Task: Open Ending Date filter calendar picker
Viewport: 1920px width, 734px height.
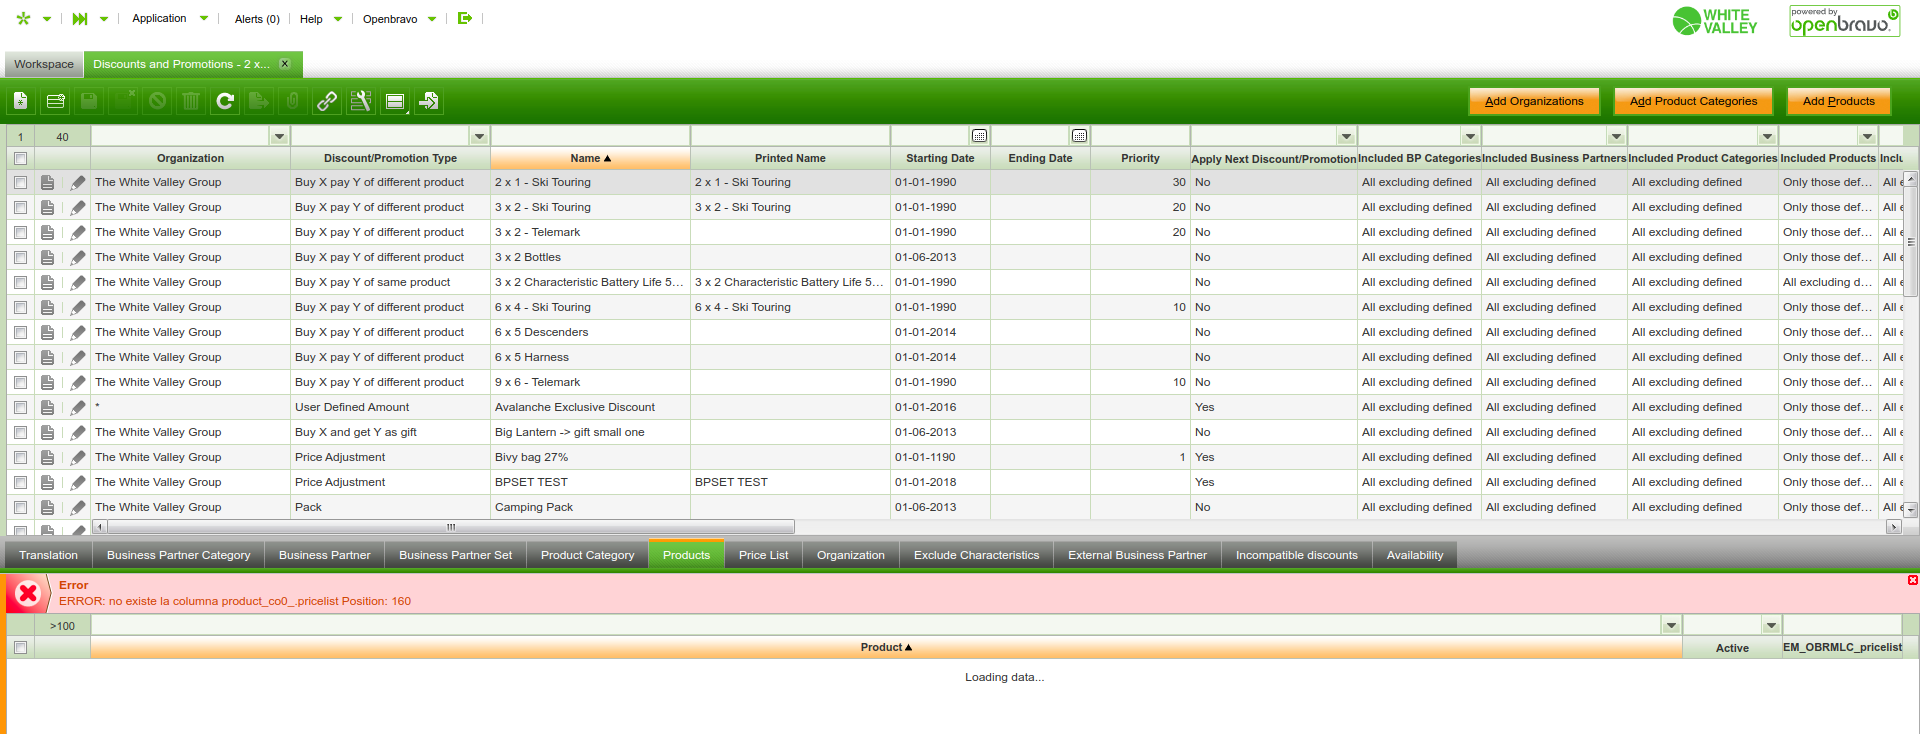Action: 1079,136
